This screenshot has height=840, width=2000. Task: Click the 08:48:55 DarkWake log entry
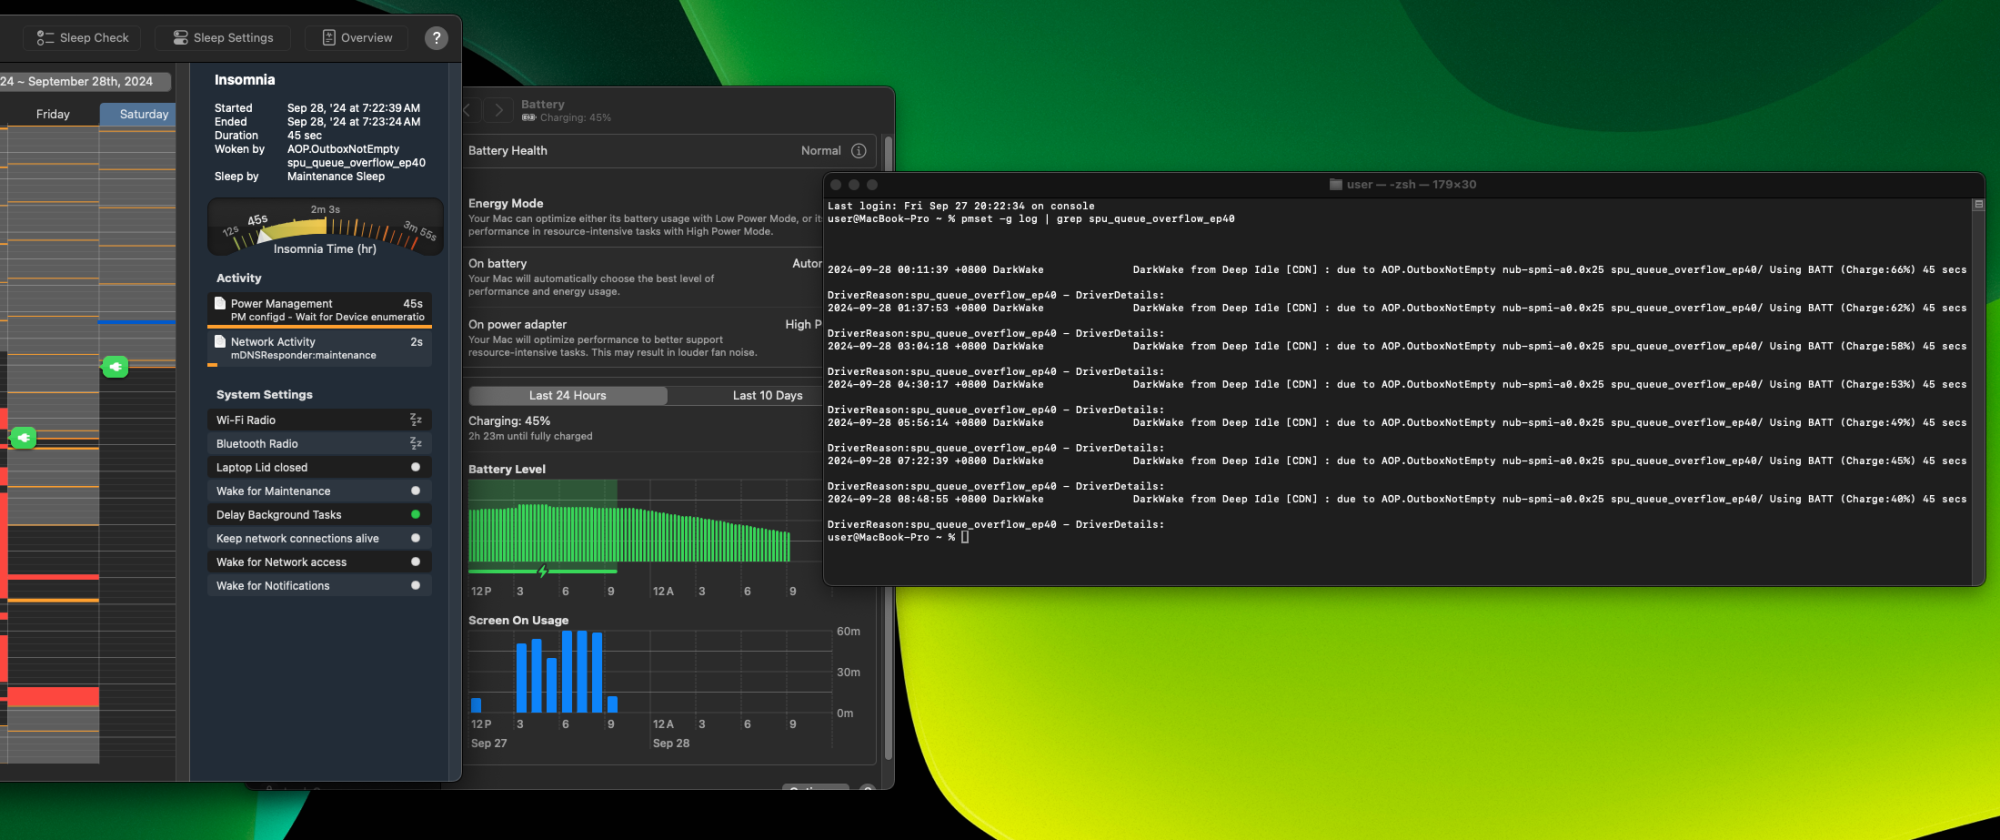click(x=1397, y=499)
